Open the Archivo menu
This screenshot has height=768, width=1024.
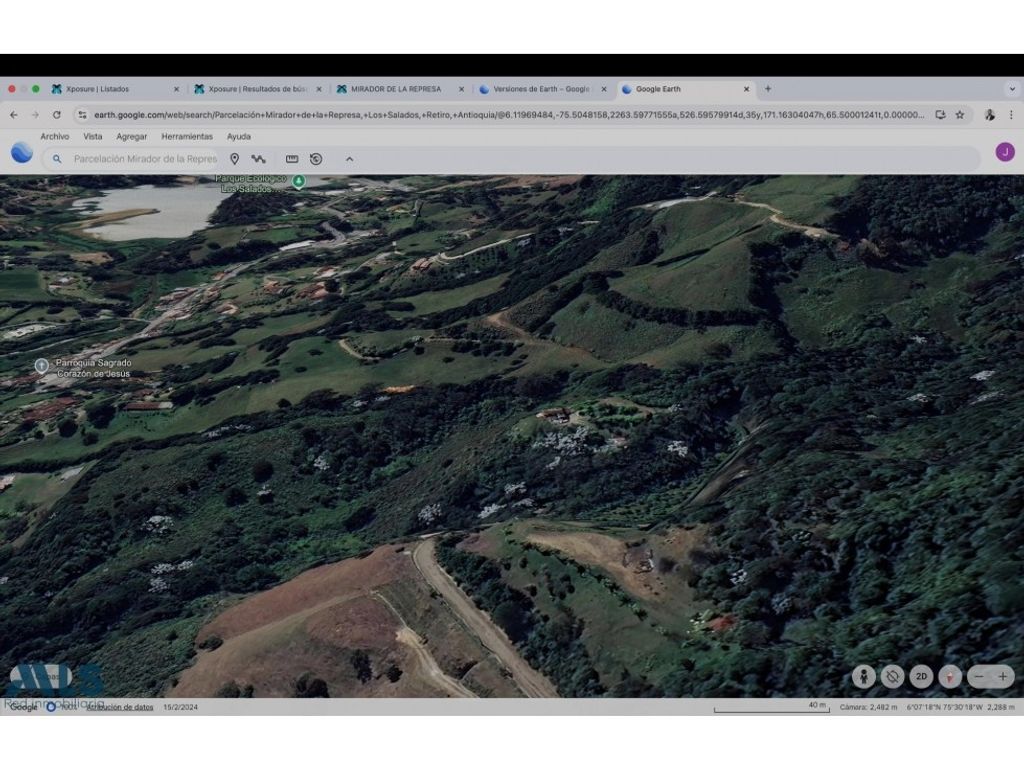click(55, 137)
